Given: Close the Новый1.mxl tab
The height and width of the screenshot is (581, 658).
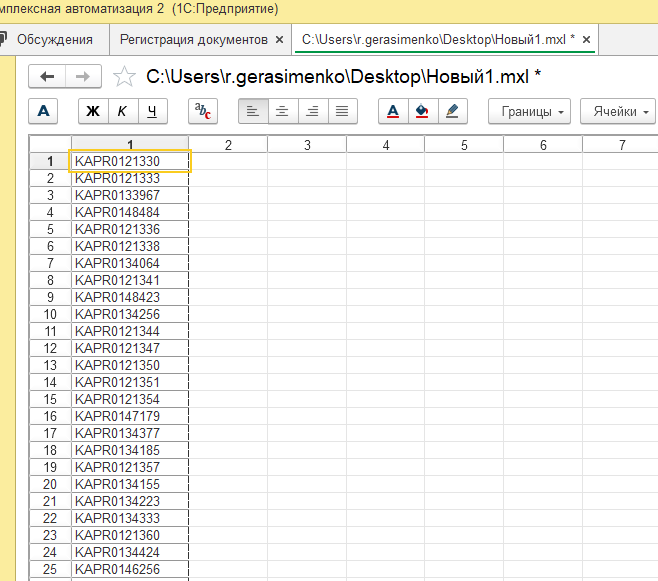Looking at the screenshot, I should 587,40.
